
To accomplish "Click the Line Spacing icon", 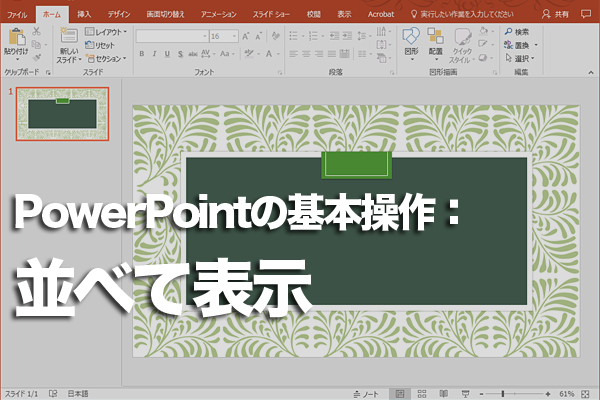I will pos(362,36).
